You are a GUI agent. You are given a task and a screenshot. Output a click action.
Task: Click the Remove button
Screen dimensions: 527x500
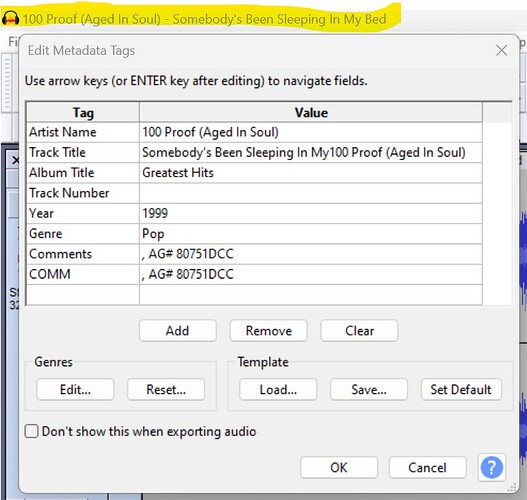pyautogui.click(x=269, y=331)
